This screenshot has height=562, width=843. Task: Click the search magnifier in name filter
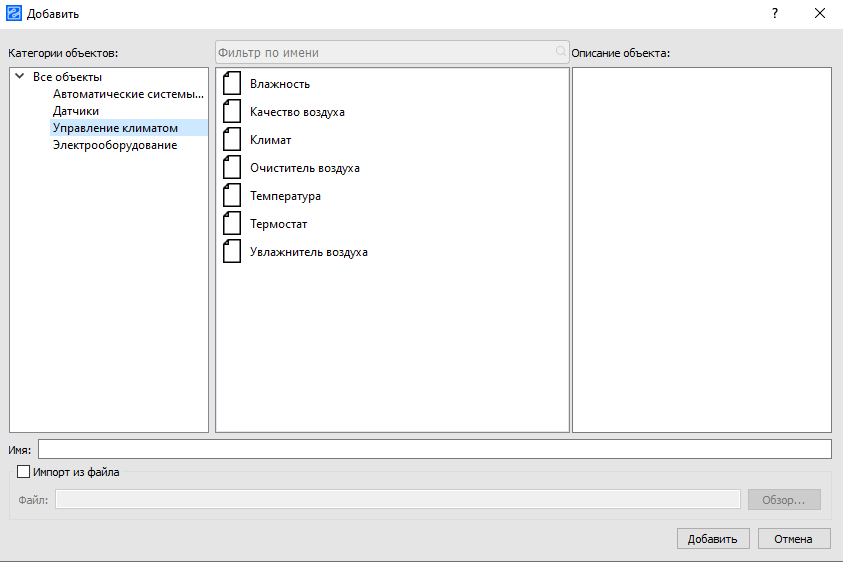pos(560,52)
